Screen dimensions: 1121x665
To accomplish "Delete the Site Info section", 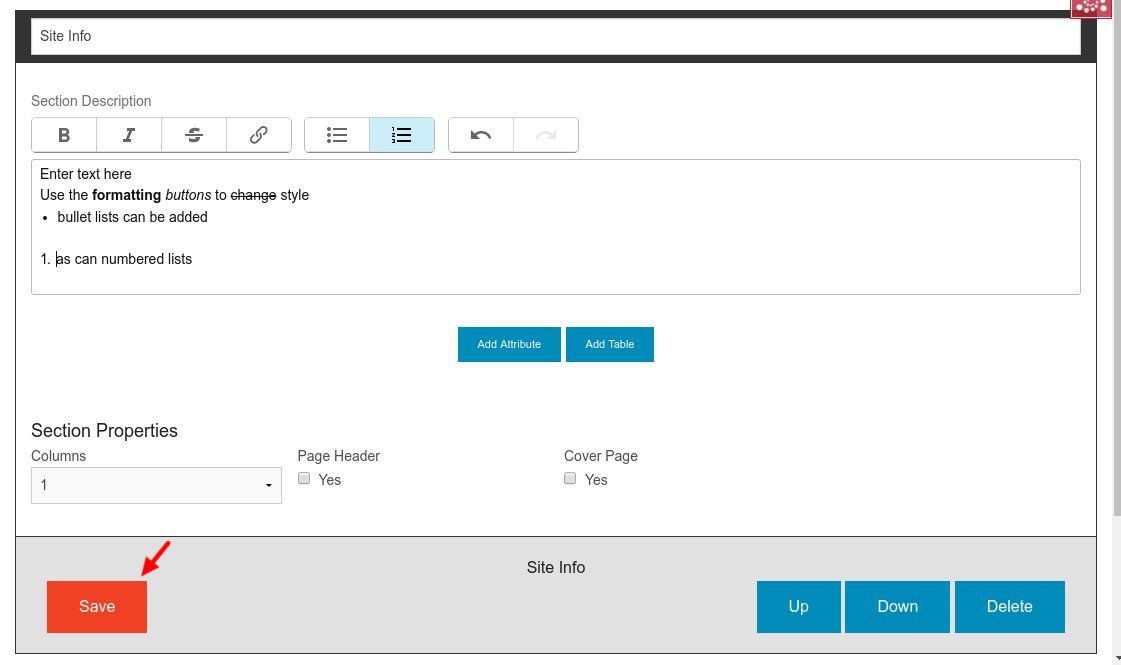I will (1009, 606).
